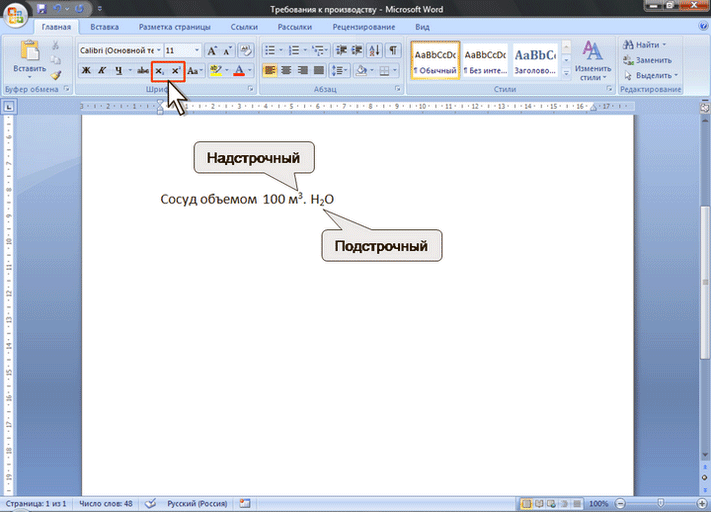
Task: Cut selection with scissors icon
Action: [55, 45]
